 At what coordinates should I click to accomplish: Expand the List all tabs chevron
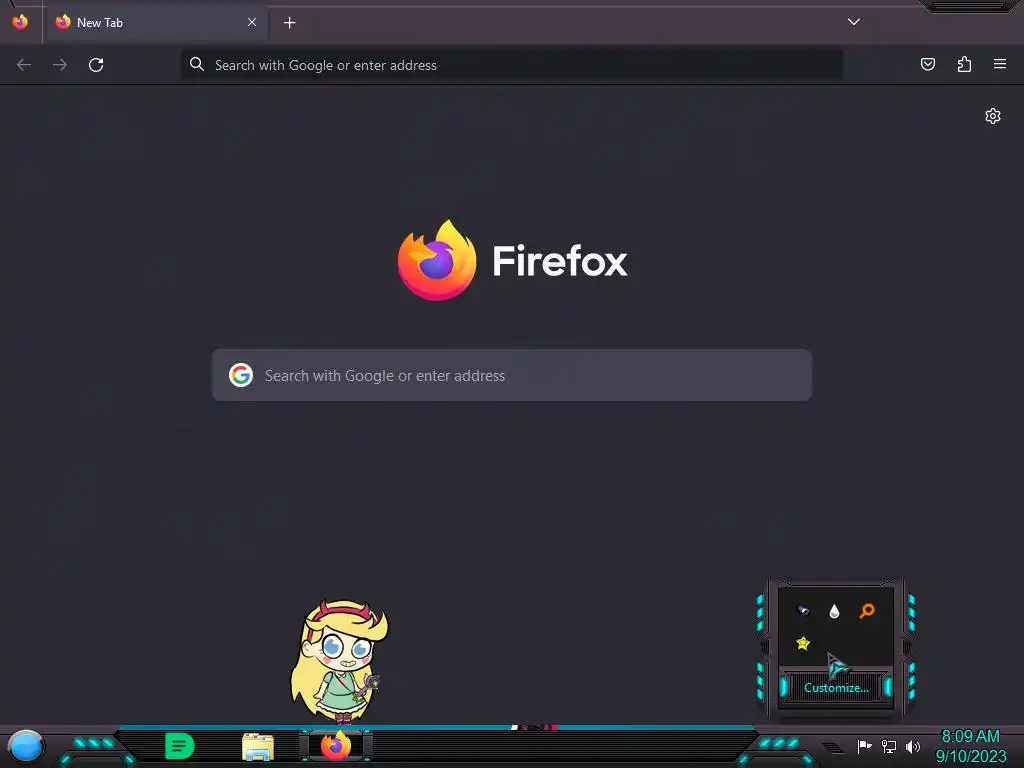(x=854, y=22)
